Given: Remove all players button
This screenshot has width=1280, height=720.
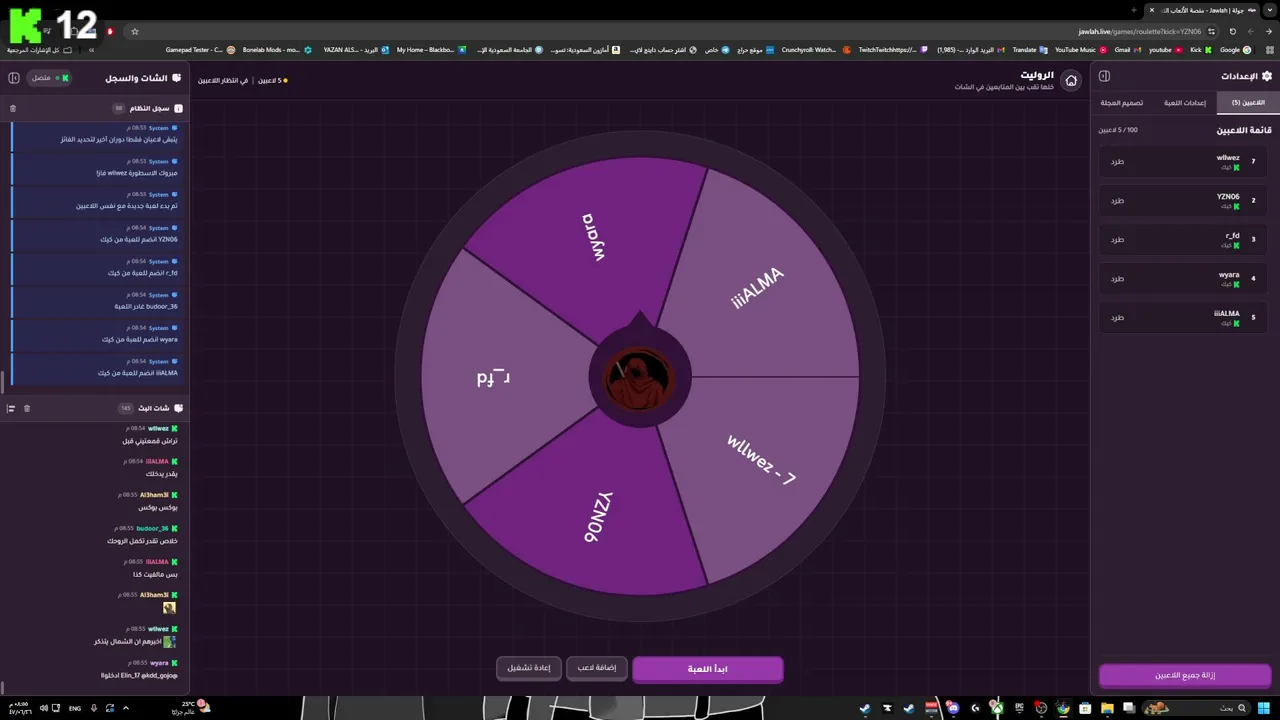Looking at the screenshot, I should pyautogui.click(x=1185, y=675).
